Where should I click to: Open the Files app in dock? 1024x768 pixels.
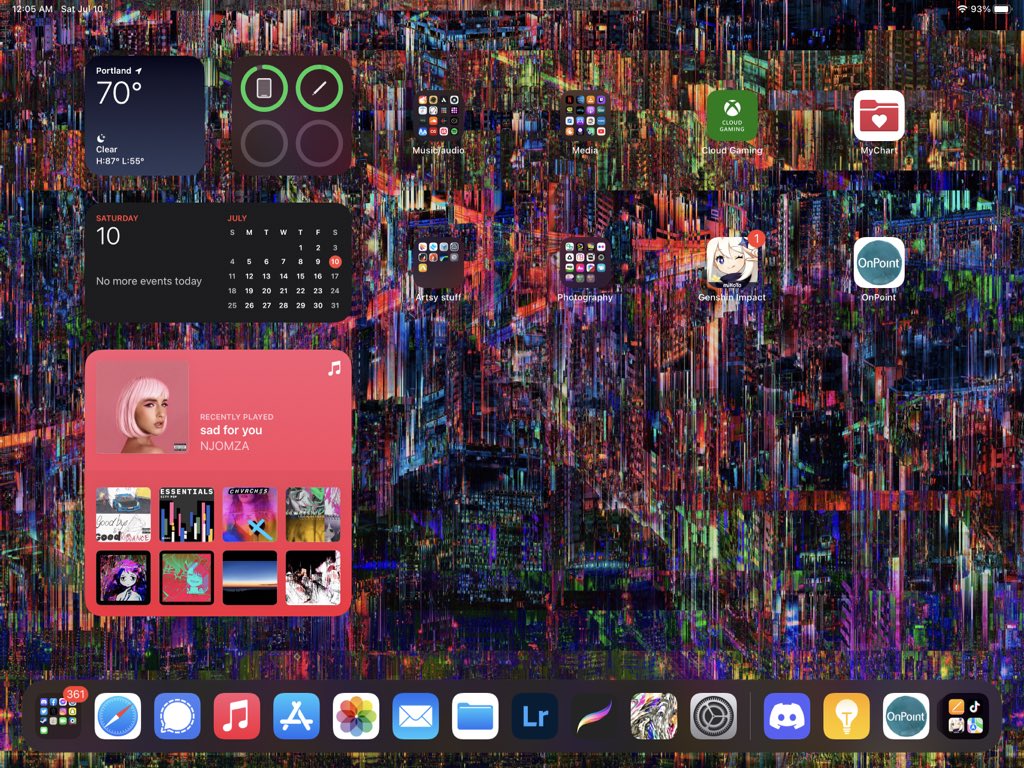(475, 716)
